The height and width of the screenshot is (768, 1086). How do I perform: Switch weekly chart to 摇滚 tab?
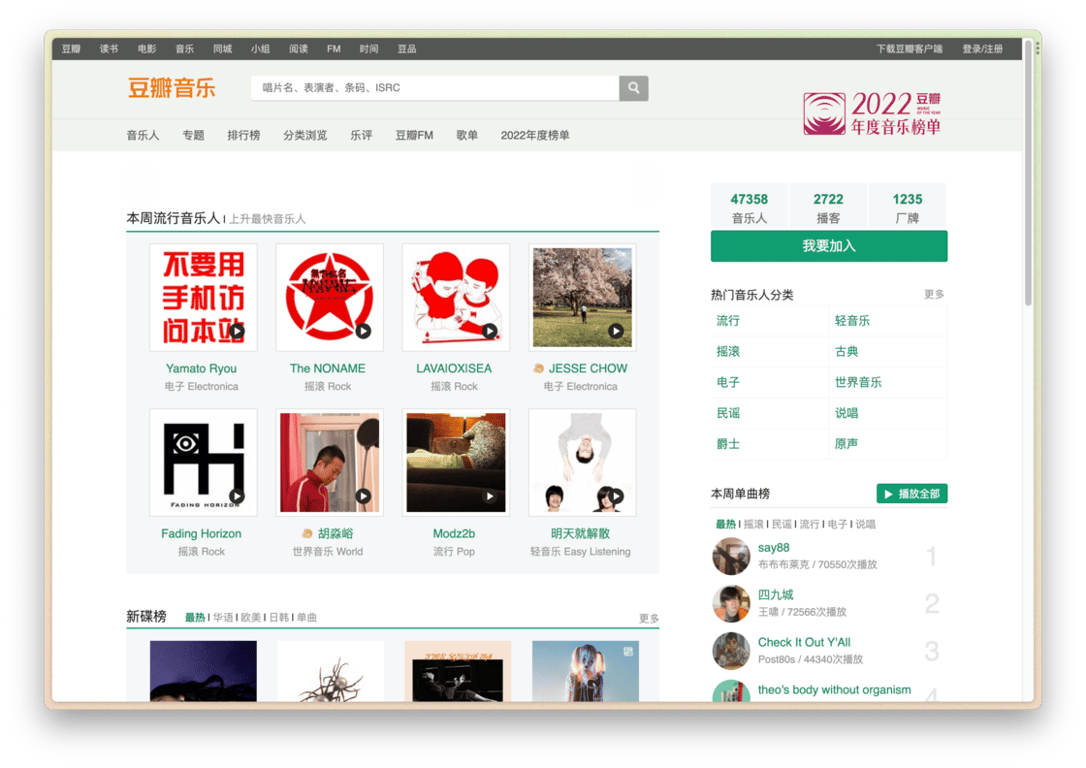754,524
